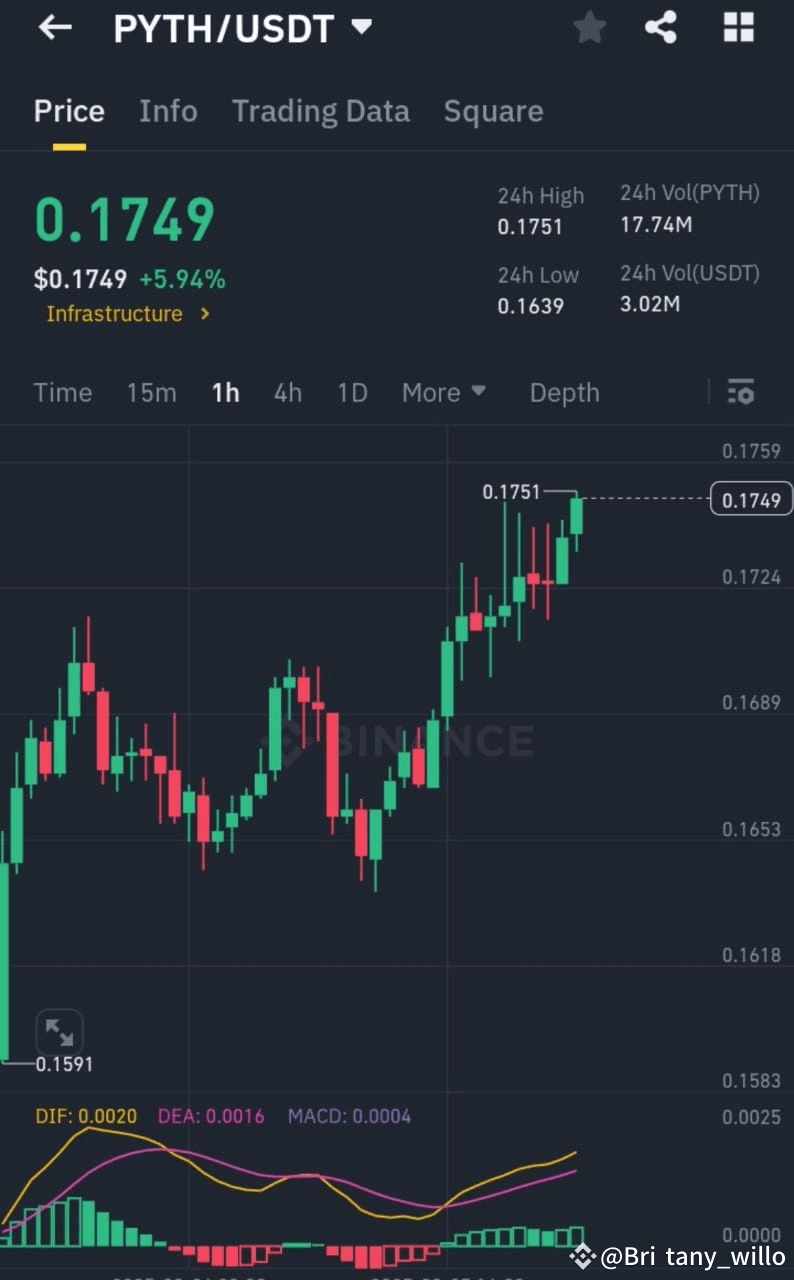The height and width of the screenshot is (1280, 794).
Task: Switch candles to the 1D interval
Action: [x=352, y=392]
